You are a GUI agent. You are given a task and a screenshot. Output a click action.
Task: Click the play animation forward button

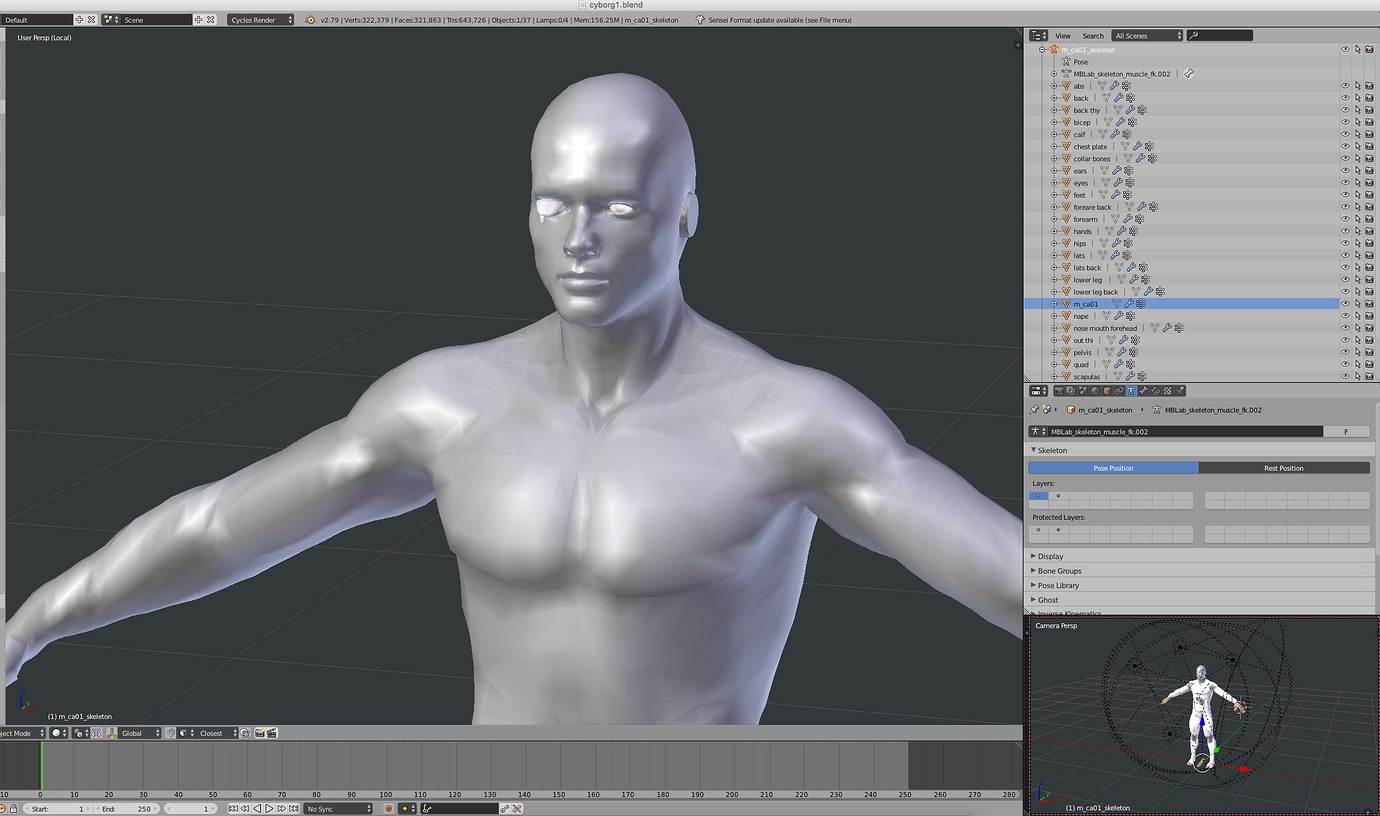click(269, 808)
